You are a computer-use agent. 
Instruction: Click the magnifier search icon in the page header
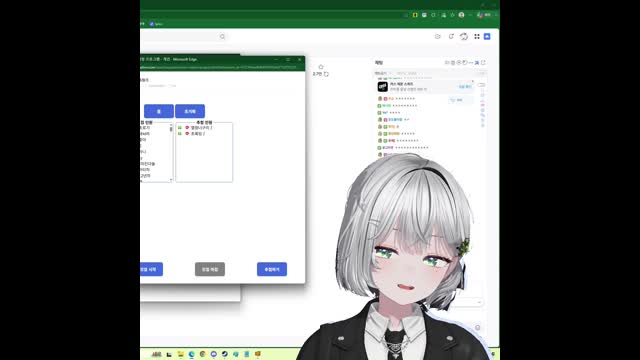[222, 37]
